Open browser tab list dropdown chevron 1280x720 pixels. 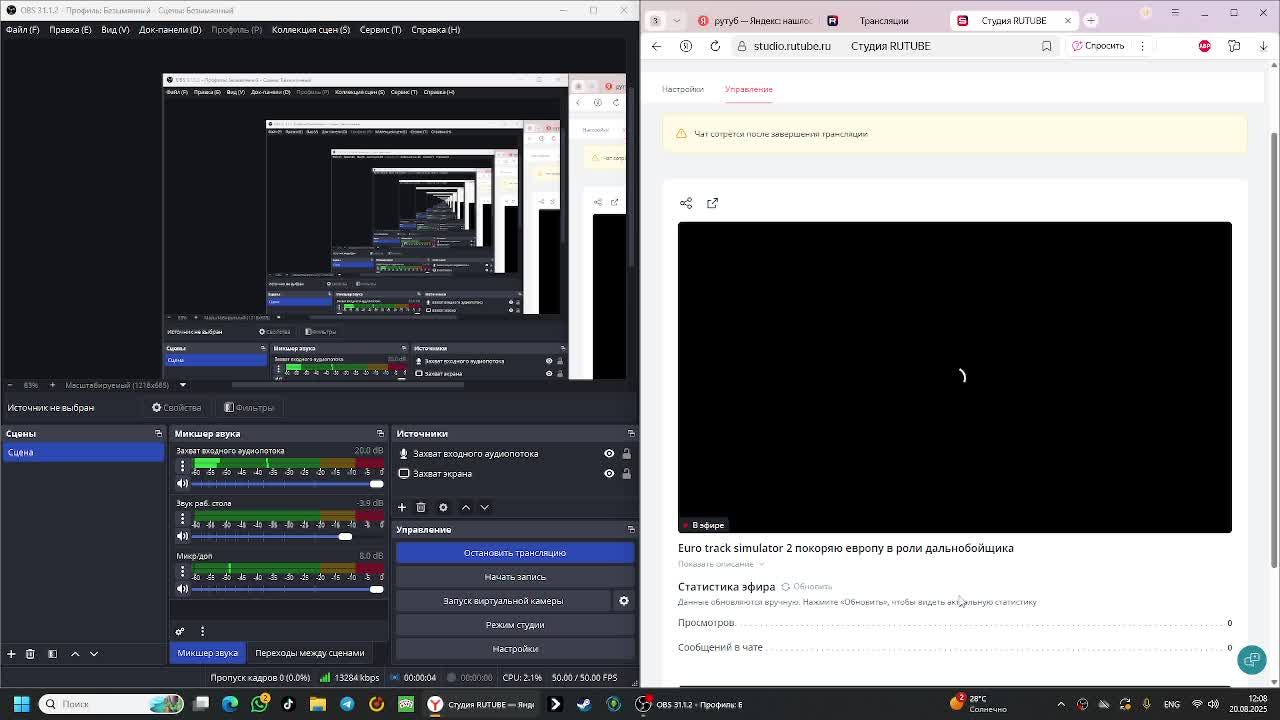[x=677, y=20]
